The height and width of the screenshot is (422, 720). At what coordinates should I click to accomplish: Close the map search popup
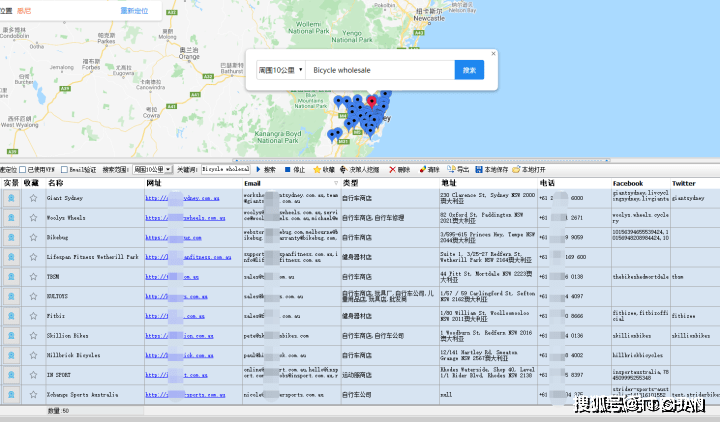point(493,54)
